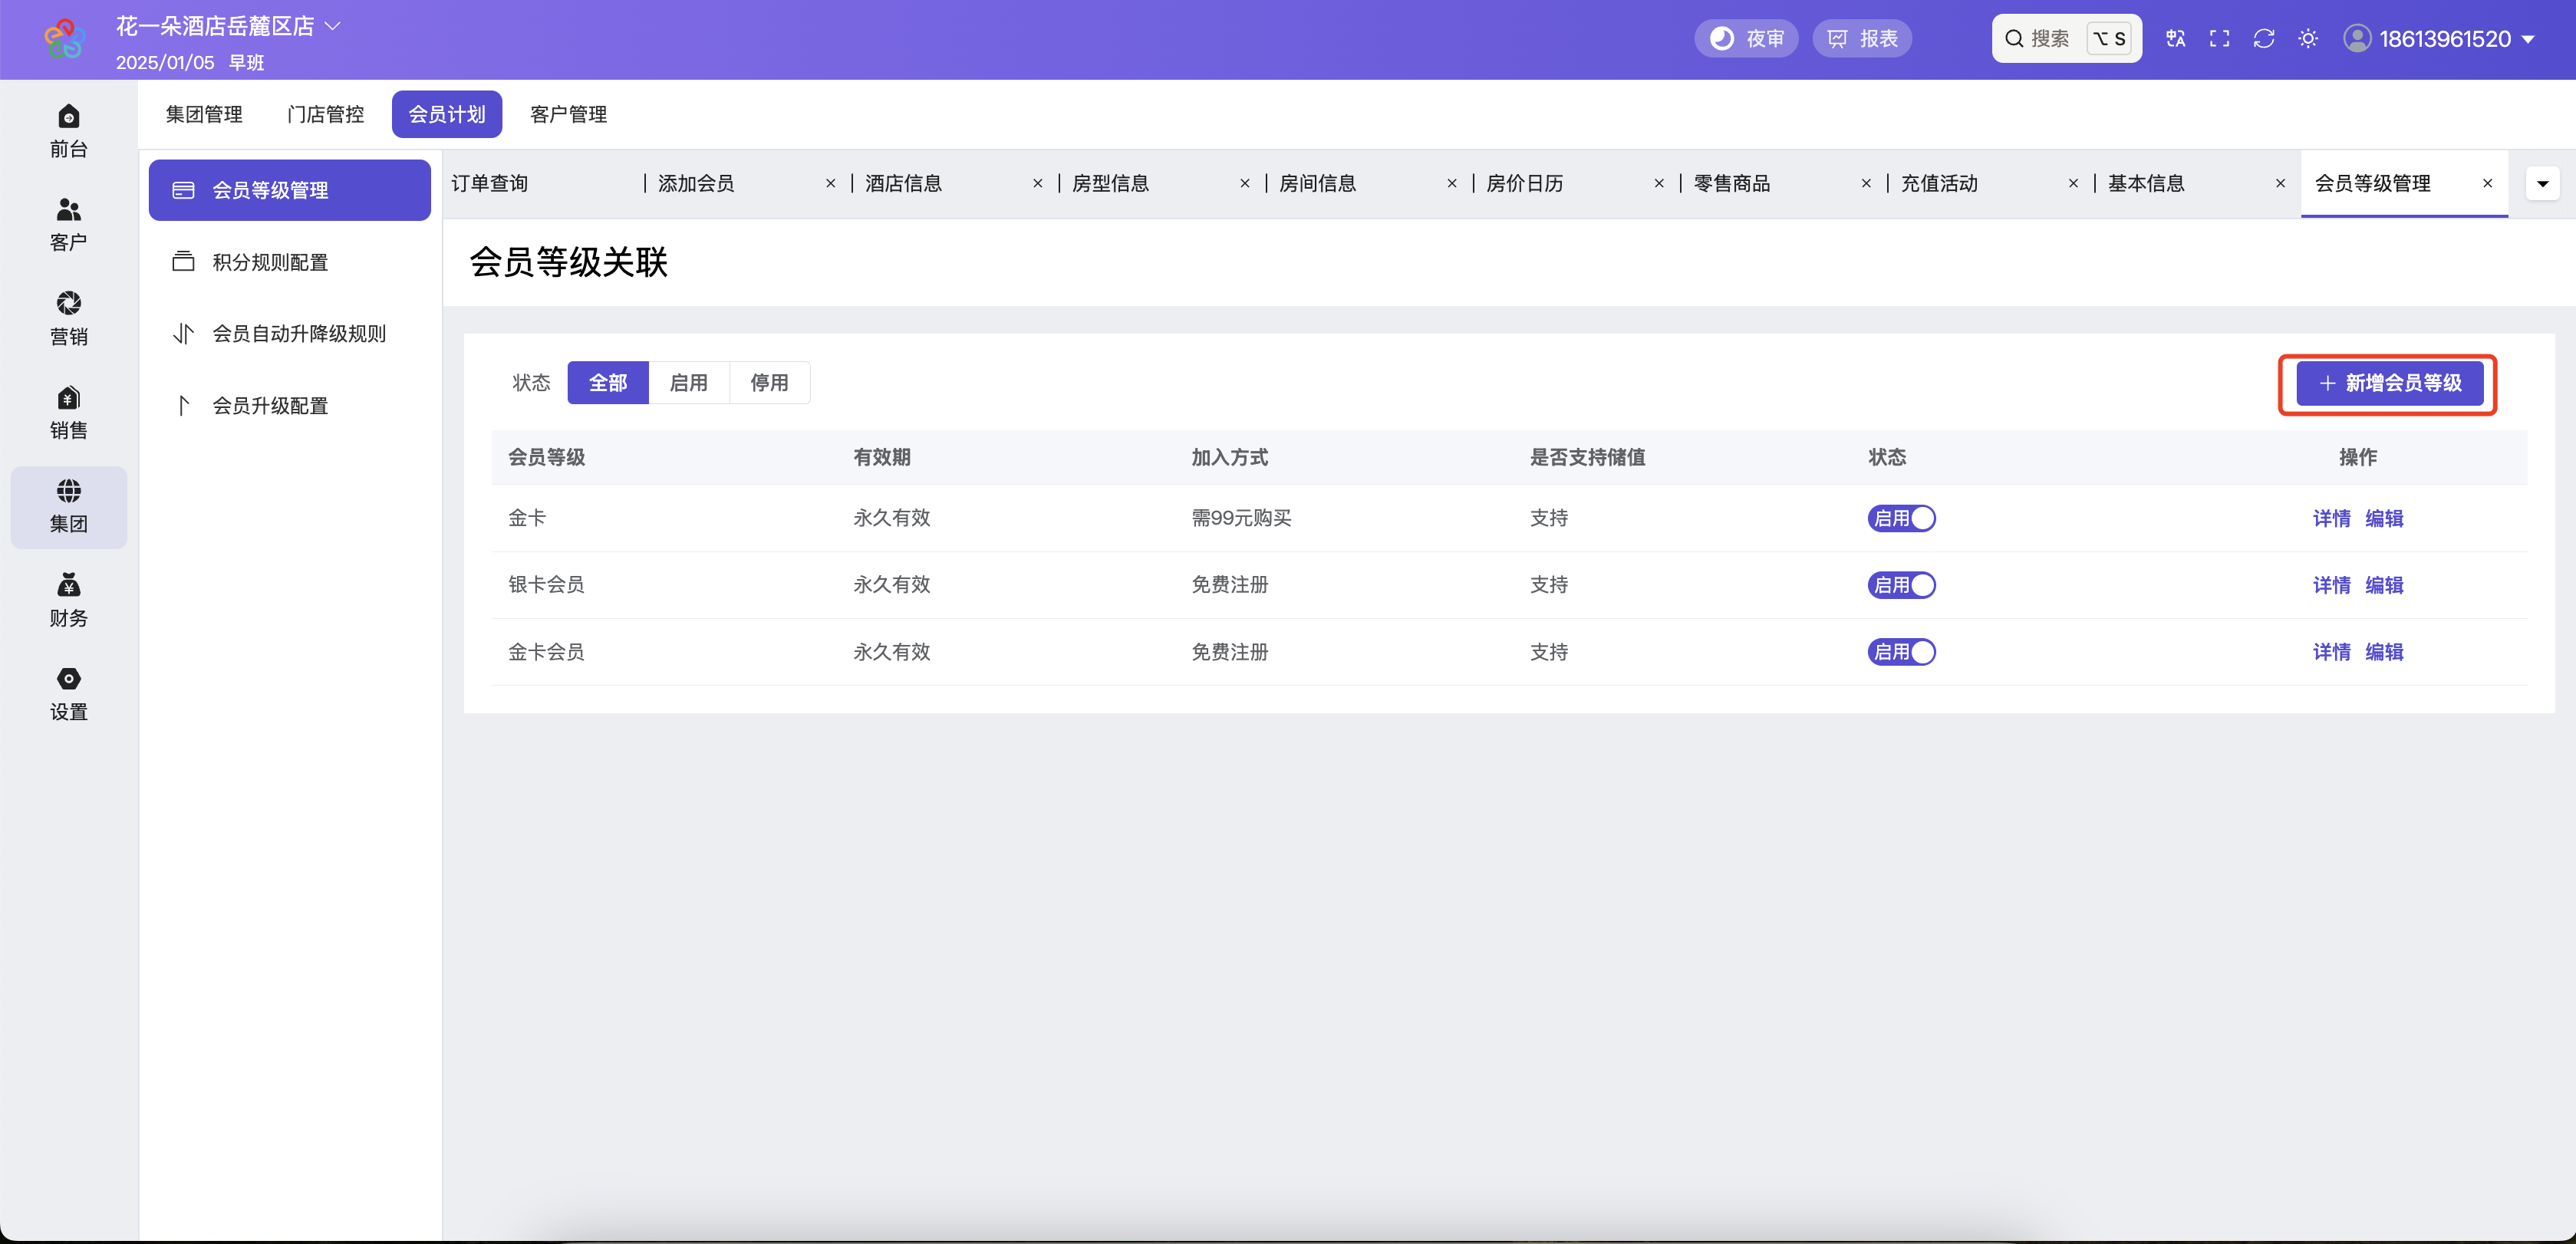Switch to 添加会员 tab
The height and width of the screenshot is (1244, 2576).
coord(696,183)
